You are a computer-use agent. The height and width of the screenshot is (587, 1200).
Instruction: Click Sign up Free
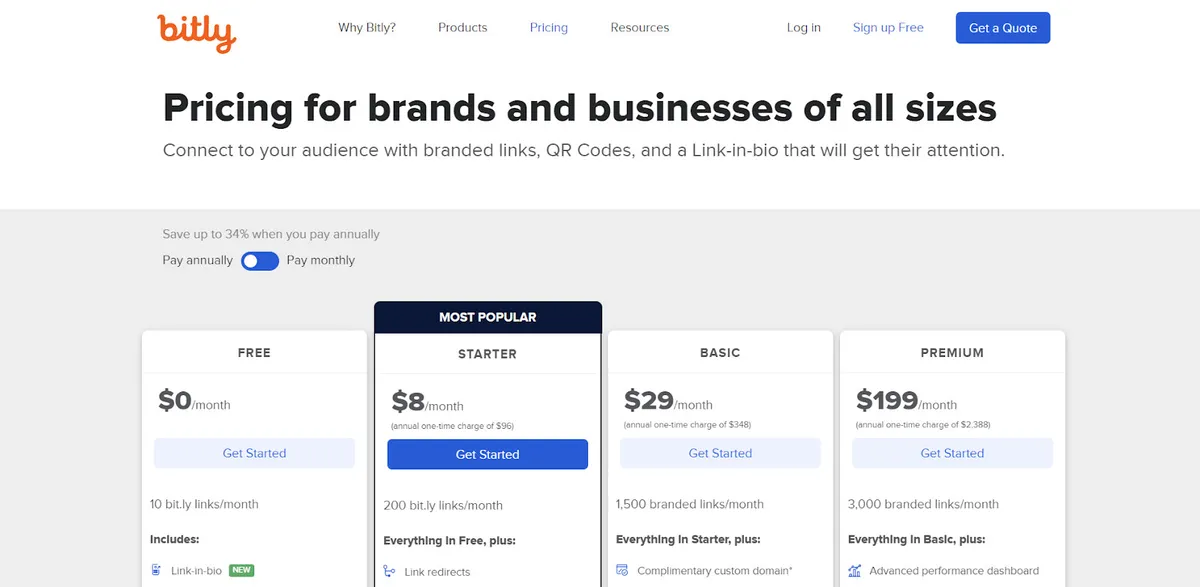pyautogui.click(x=888, y=27)
